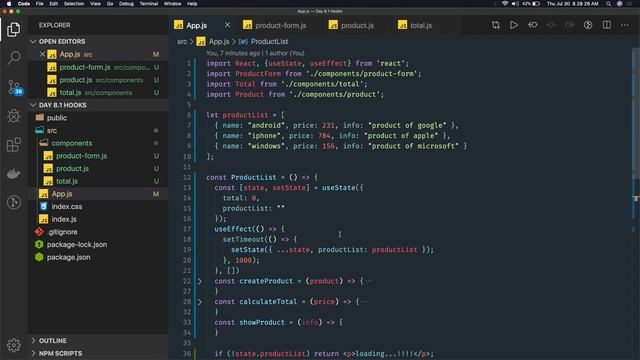640x360 pixels.
Task: Open the Apple menu
Action: 9,4
